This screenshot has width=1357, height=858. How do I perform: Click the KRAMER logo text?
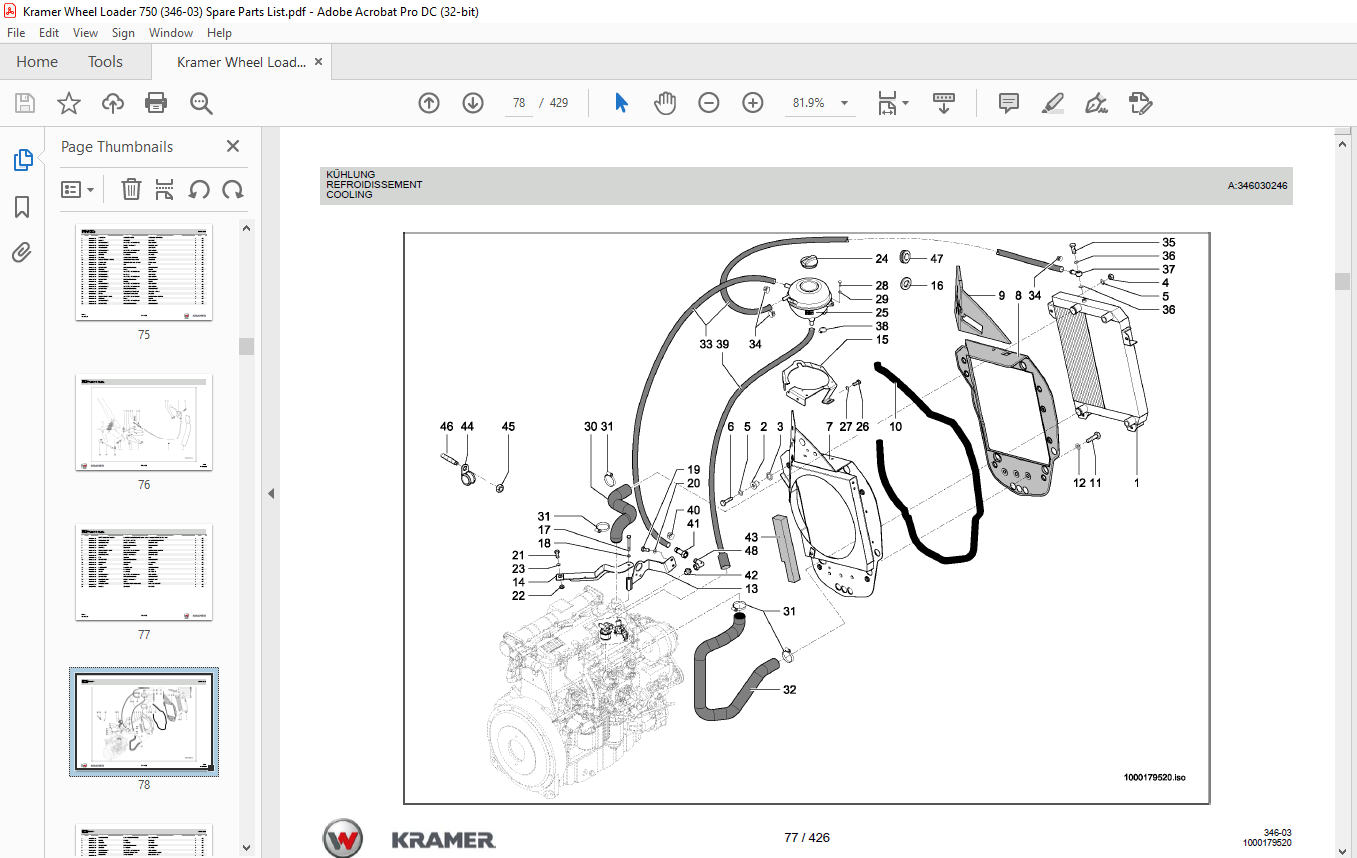point(443,840)
